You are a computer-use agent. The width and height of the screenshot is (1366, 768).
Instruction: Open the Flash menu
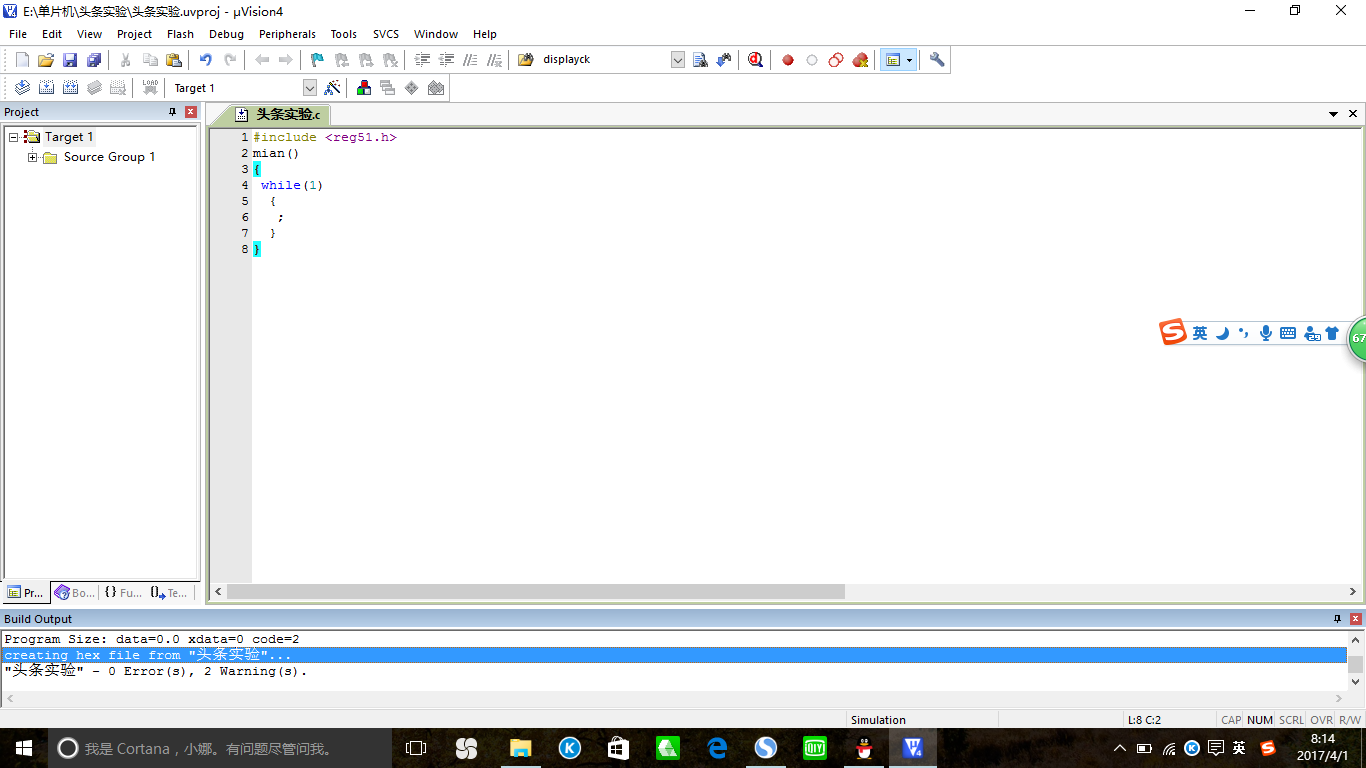180,34
